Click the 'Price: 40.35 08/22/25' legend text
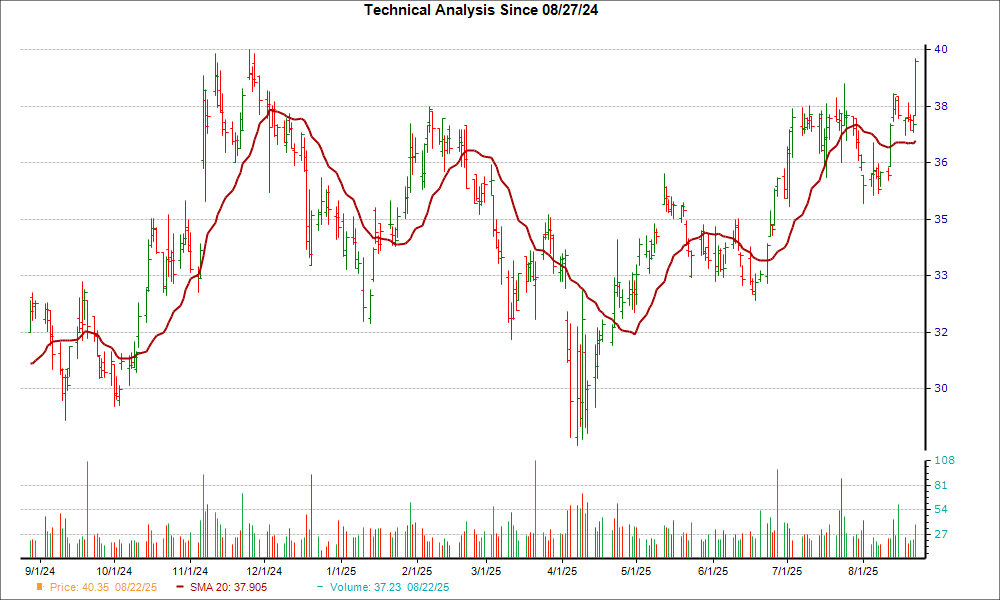Image resolution: width=1000 pixels, height=600 pixels. 103,587
